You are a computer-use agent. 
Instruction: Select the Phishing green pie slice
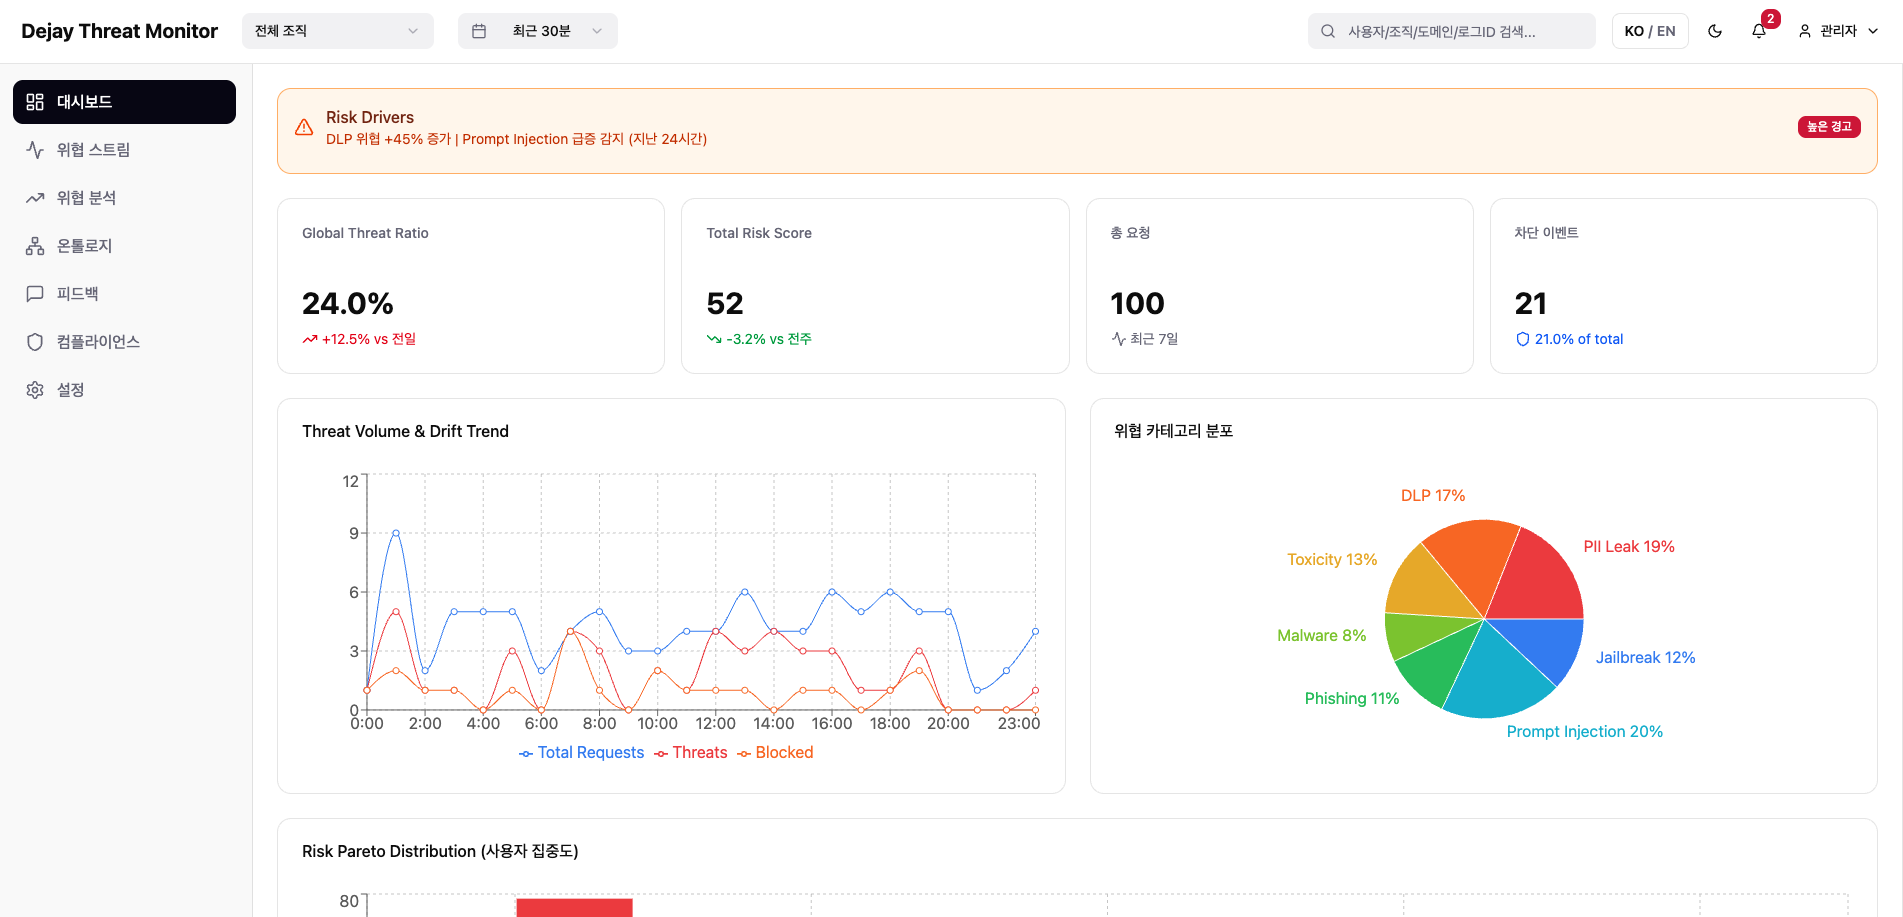click(x=1437, y=666)
